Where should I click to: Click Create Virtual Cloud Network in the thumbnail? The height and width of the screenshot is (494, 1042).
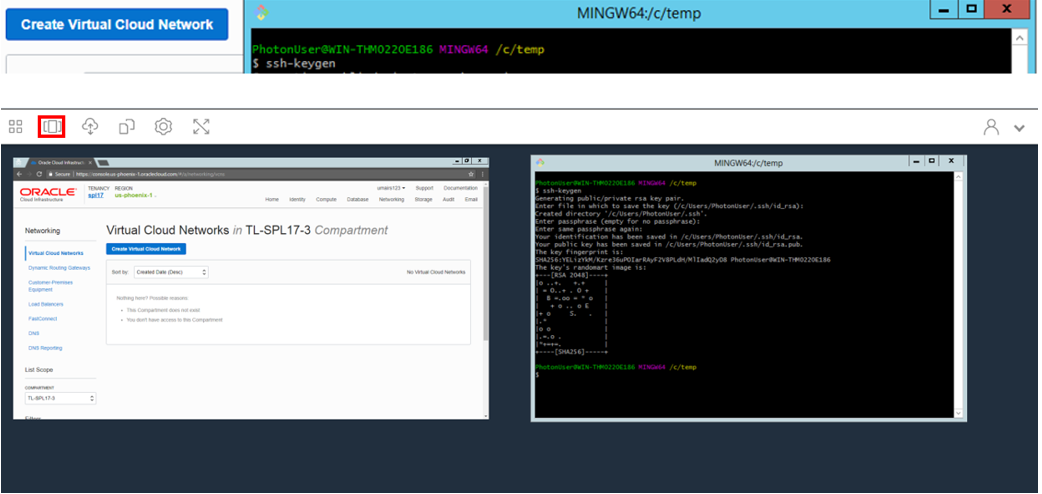click(x=146, y=249)
